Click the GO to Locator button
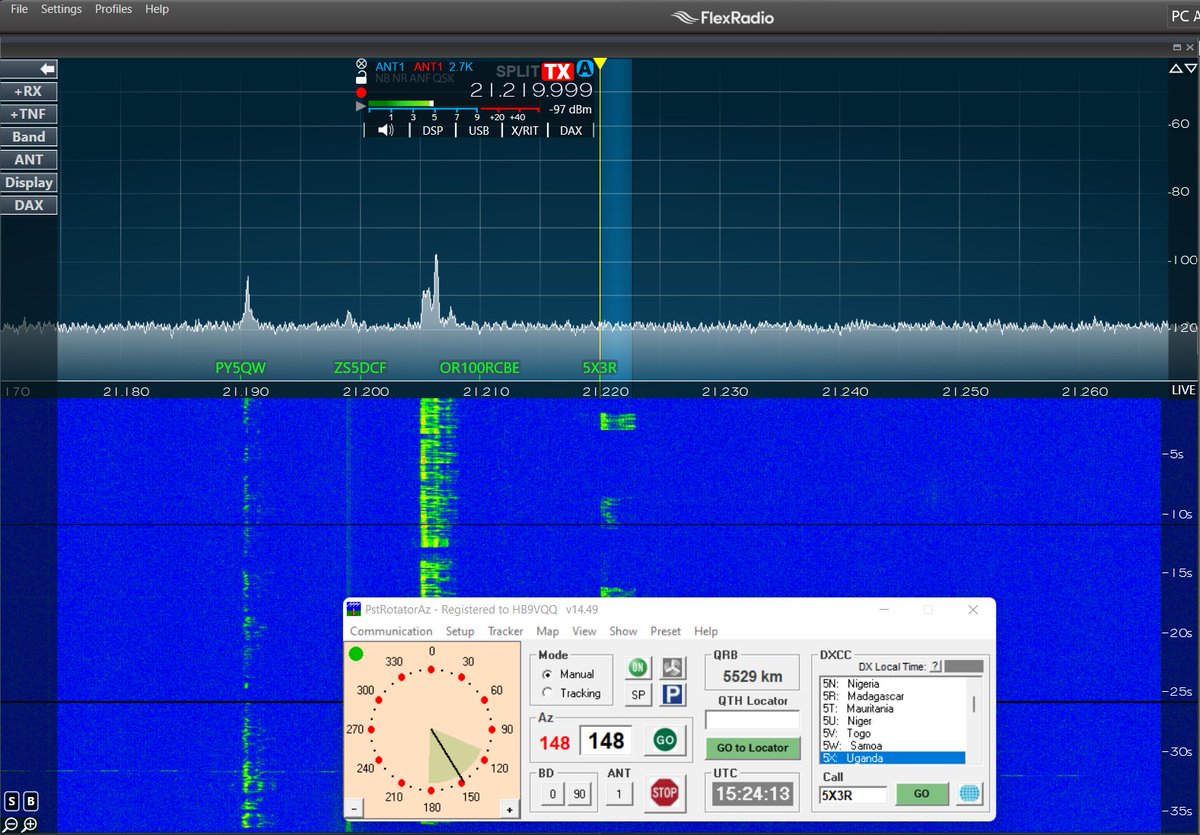1200x835 pixels. point(753,748)
